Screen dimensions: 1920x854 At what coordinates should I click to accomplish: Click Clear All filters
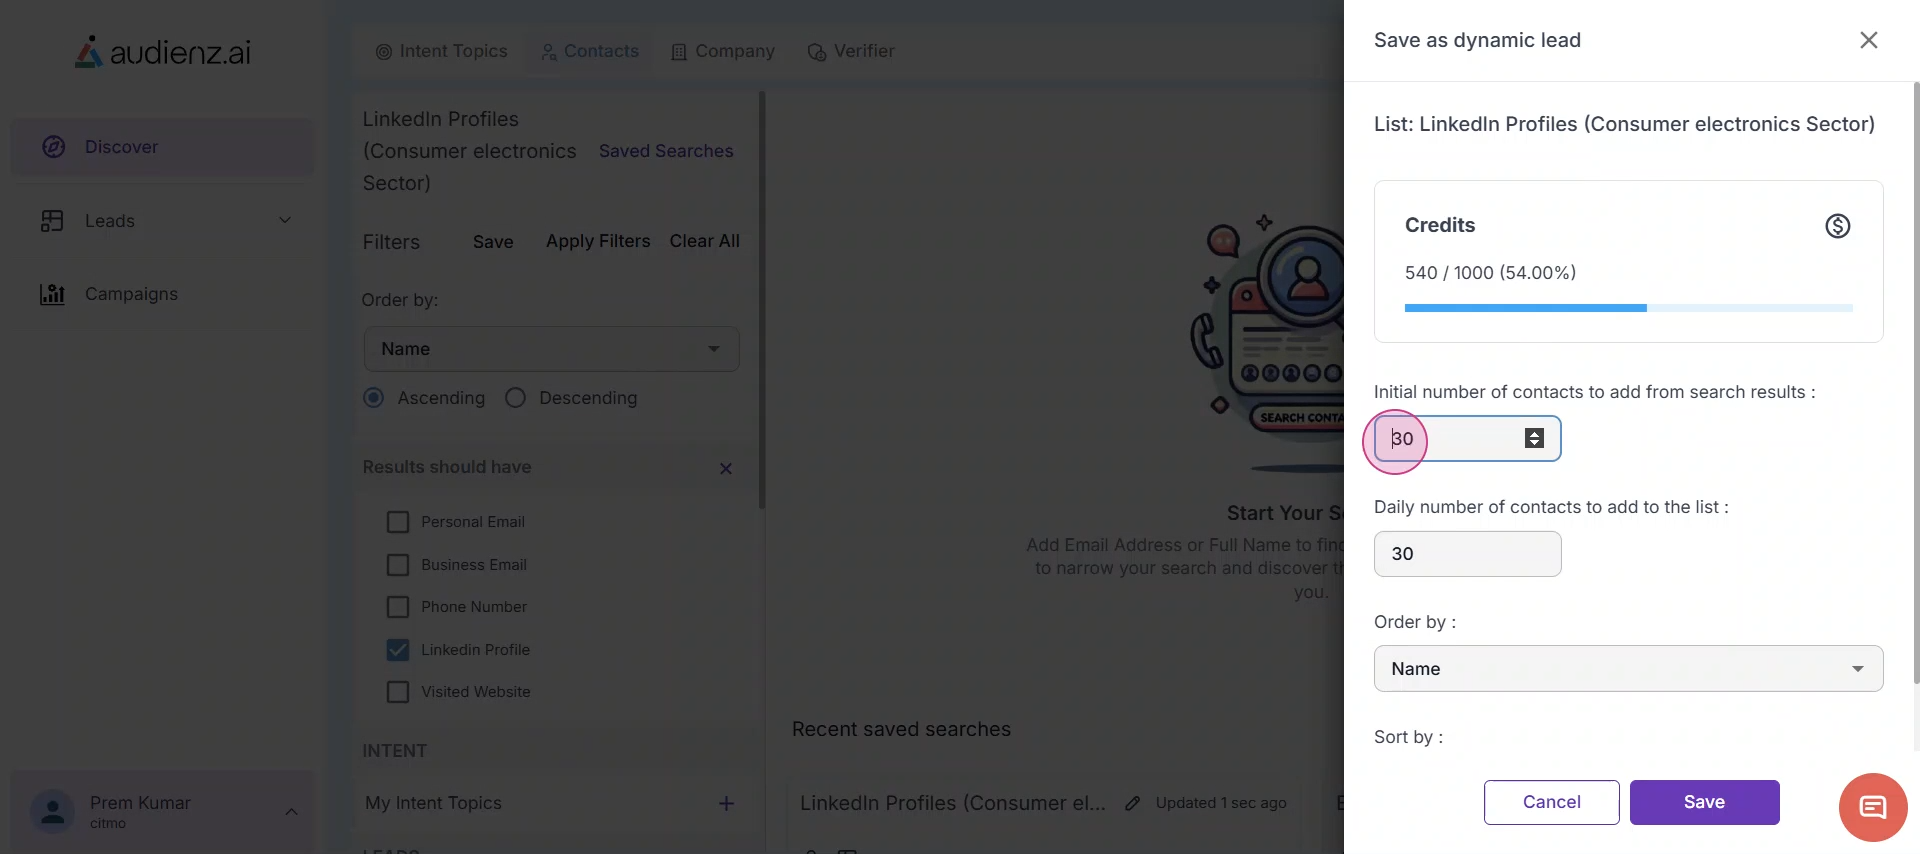[705, 241]
